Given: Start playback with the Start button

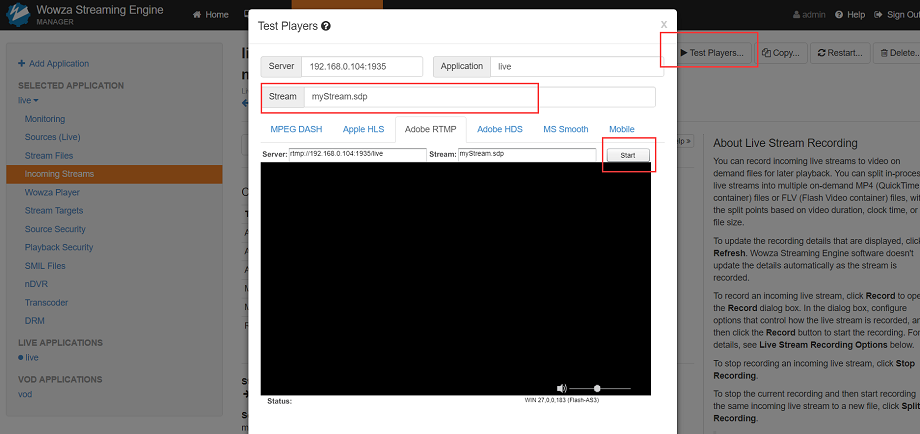Looking at the screenshot, I should 628,155.
